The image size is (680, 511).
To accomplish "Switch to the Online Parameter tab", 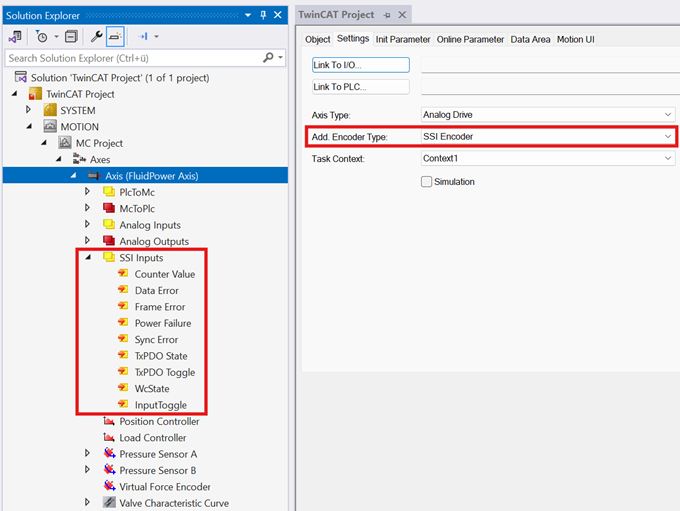I will point(470,39).
